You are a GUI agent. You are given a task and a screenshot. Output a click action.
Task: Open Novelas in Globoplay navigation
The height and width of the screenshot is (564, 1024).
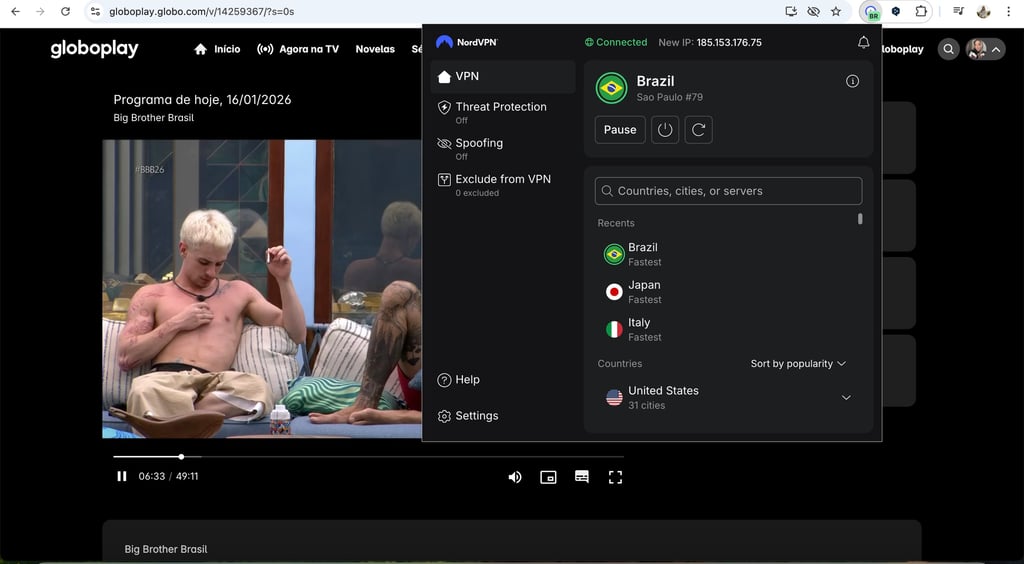(375, 49)
